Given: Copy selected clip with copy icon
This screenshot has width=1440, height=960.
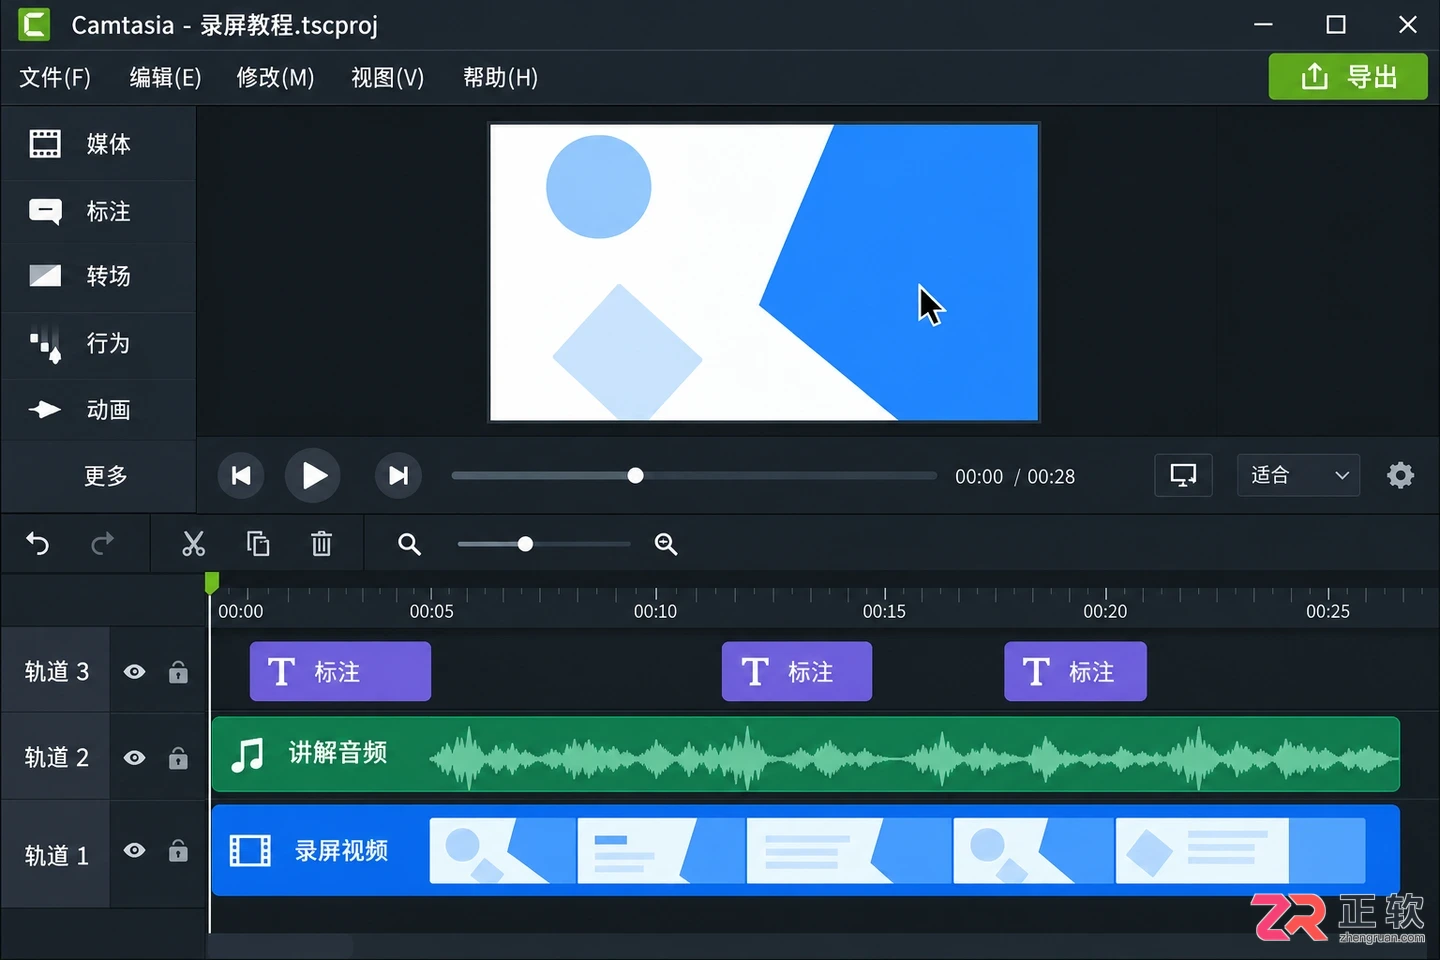Looking at the screenshot, I should coord(258,544).
